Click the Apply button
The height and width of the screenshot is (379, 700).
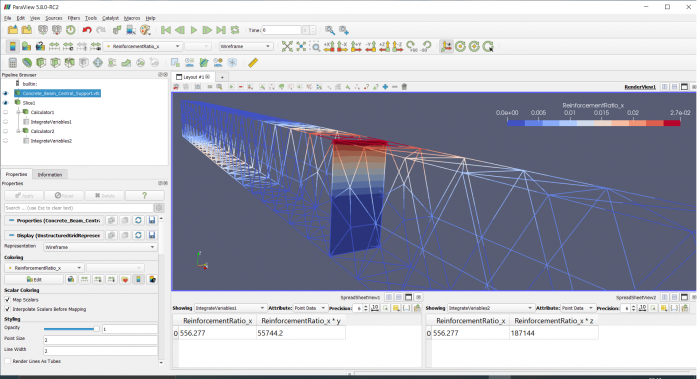[24, 196]
